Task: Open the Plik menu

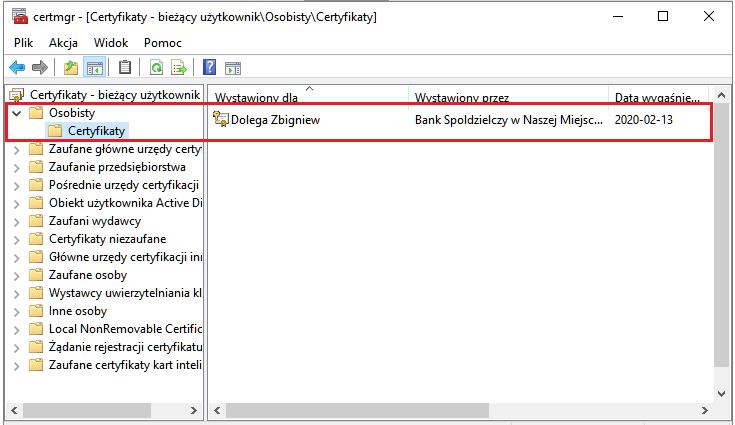Action: pos(23,43)
